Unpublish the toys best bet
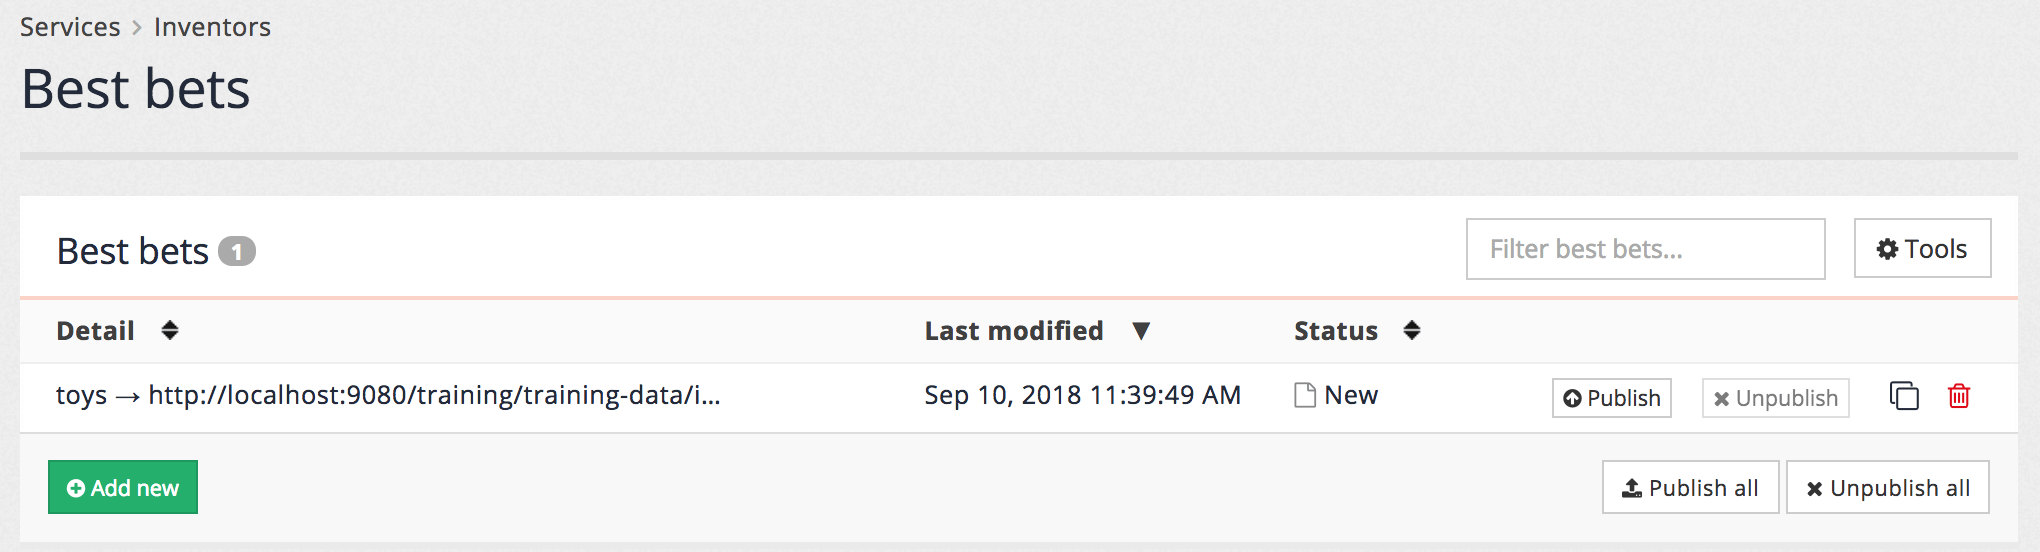Screen dimensions: 2040x552 coord(1775,398)
